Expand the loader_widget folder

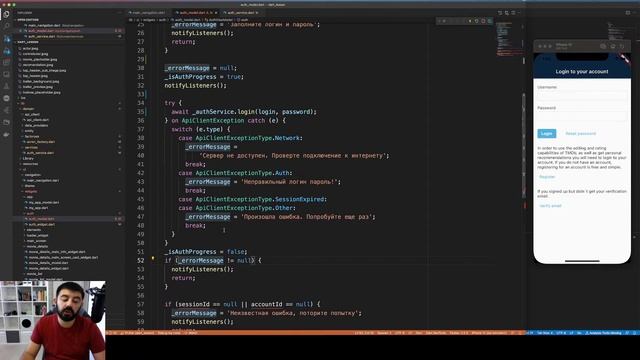pos(37,236)
